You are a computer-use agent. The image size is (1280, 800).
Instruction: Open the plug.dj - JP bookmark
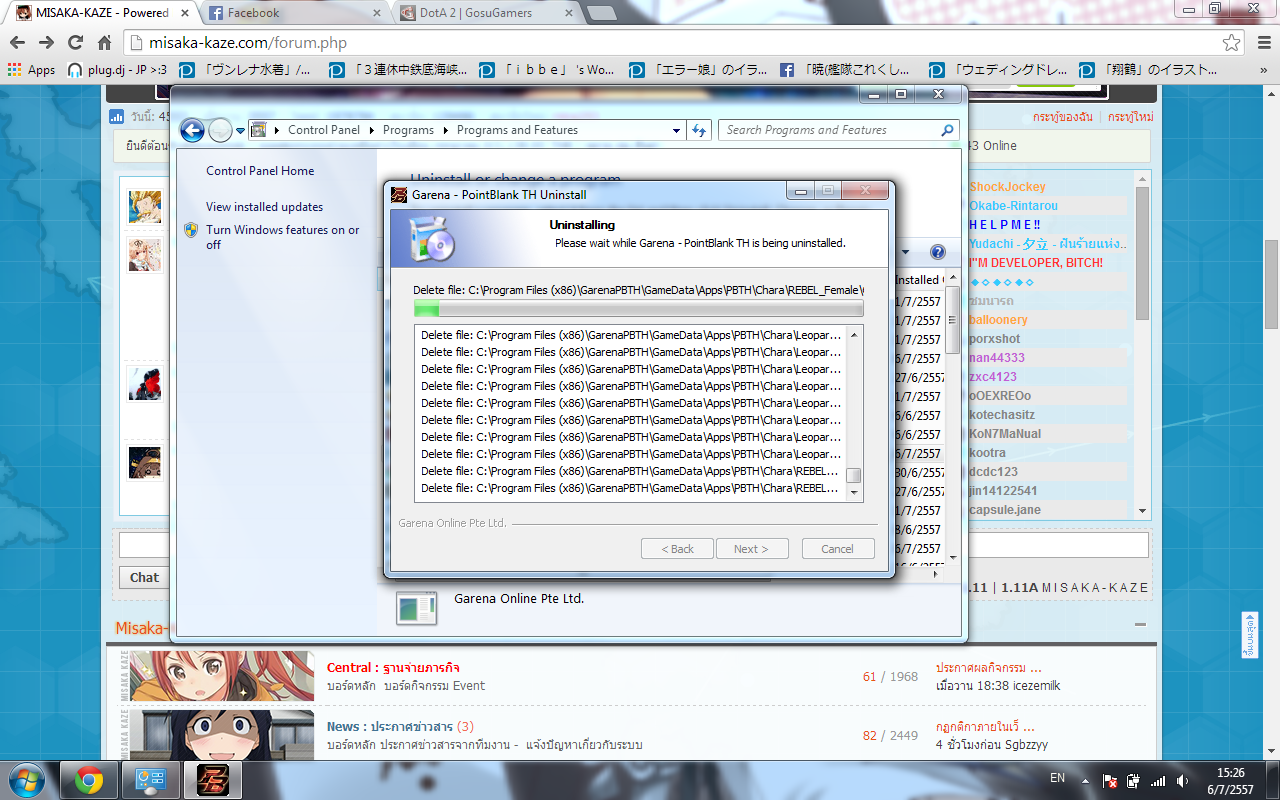tap(117, 70)
